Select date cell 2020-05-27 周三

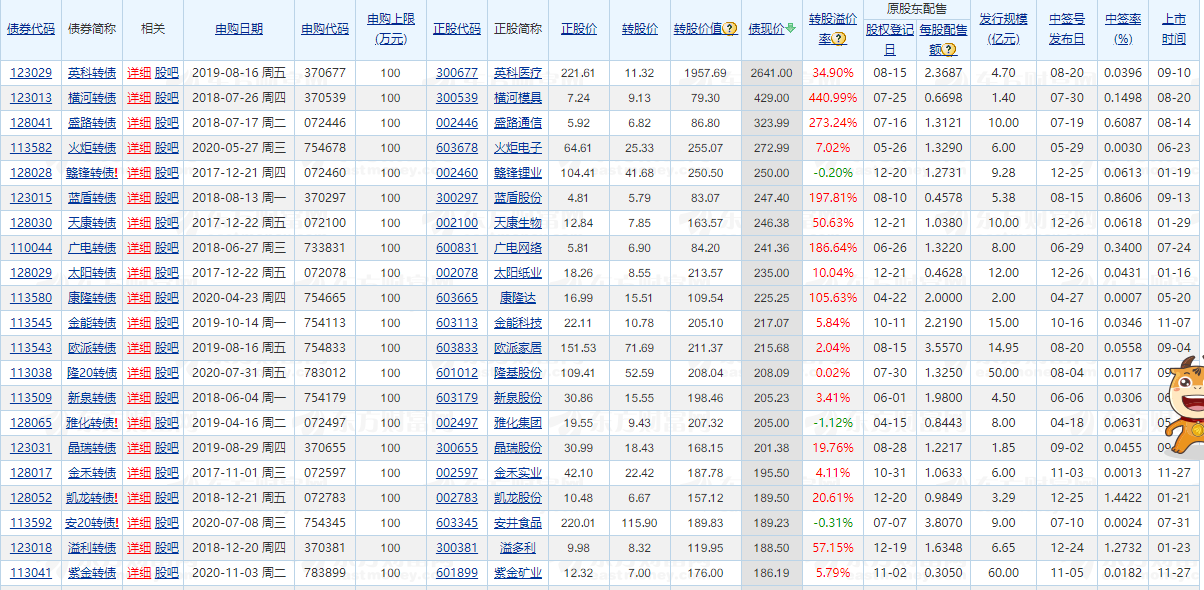click(238, 148)
